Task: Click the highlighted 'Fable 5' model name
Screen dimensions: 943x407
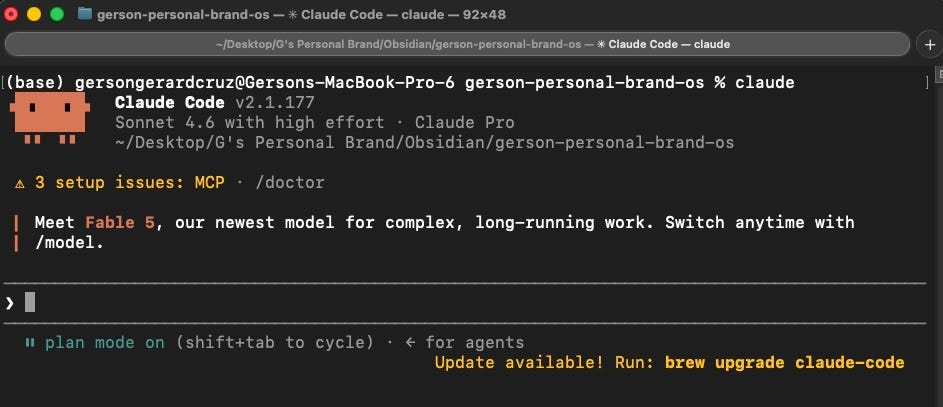Action: 120,222
